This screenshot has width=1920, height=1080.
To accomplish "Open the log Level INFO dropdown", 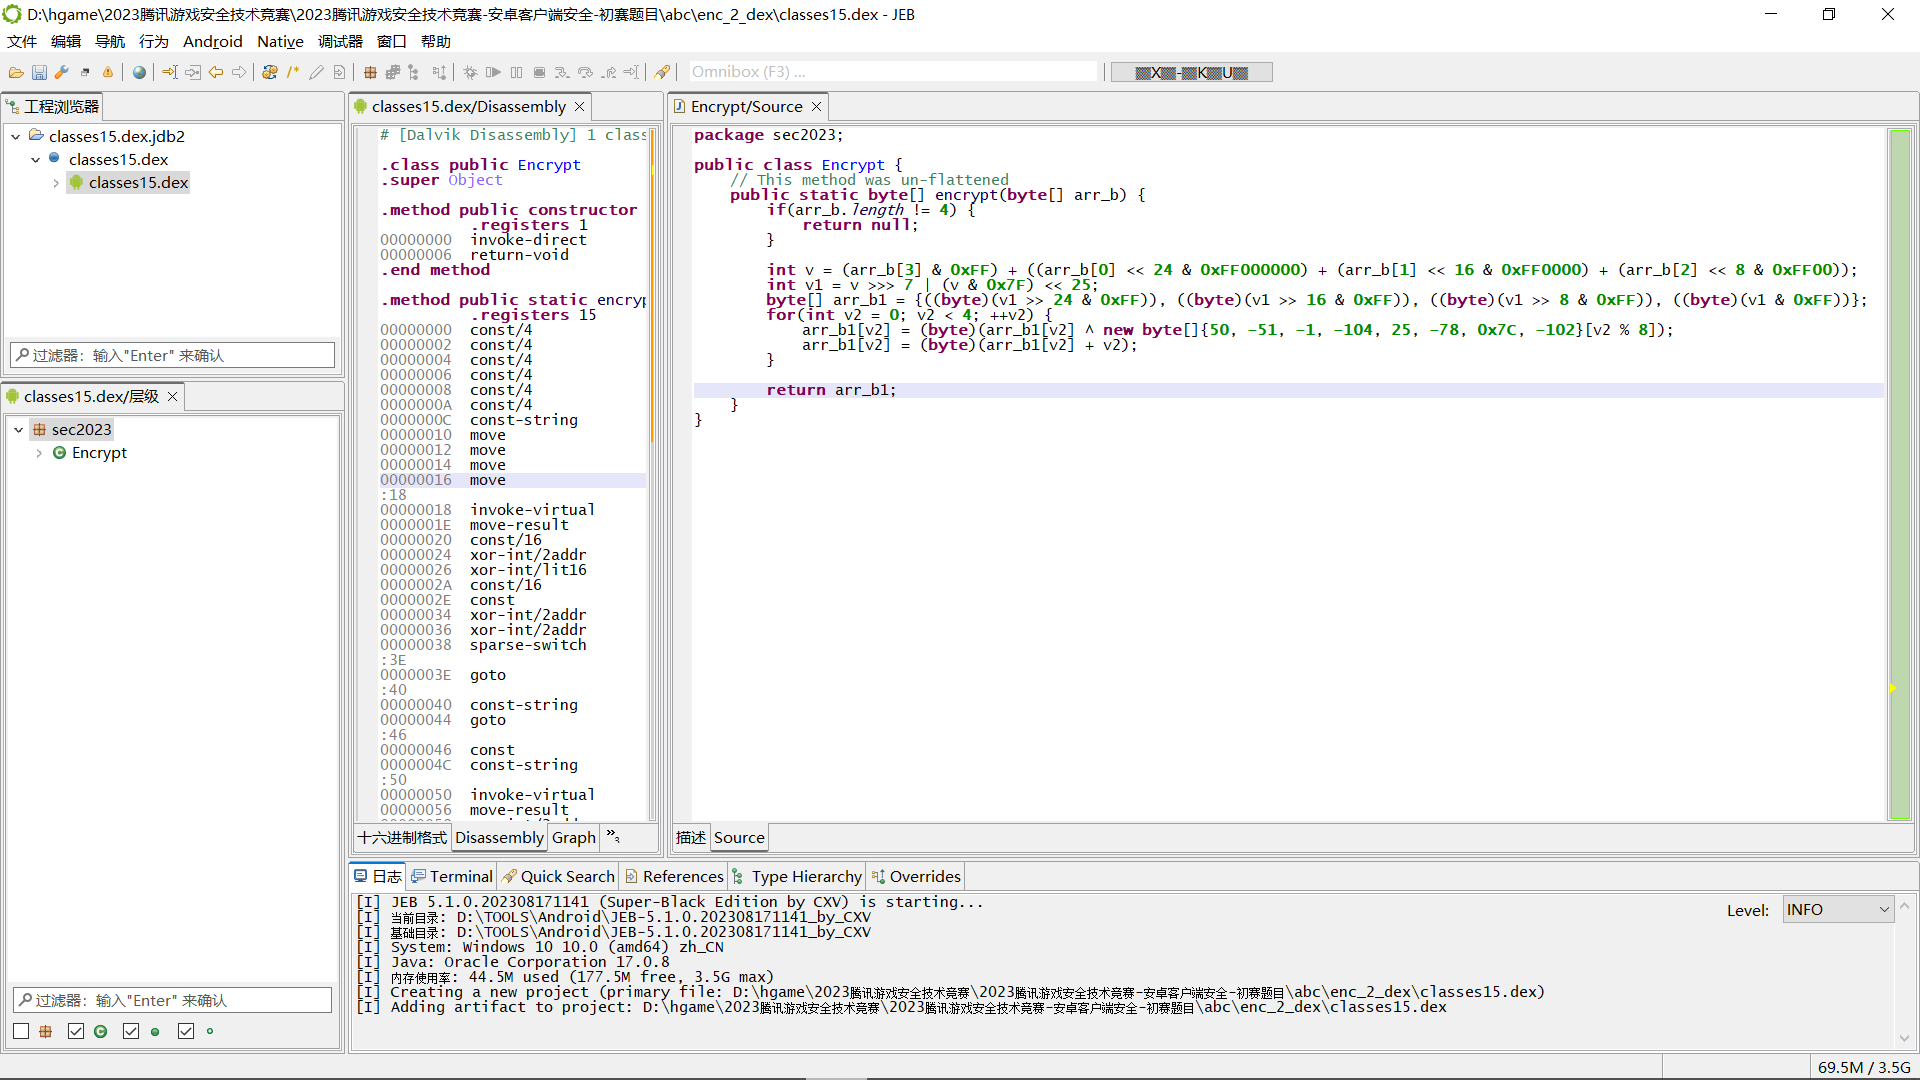I will tap(1838, 910).
